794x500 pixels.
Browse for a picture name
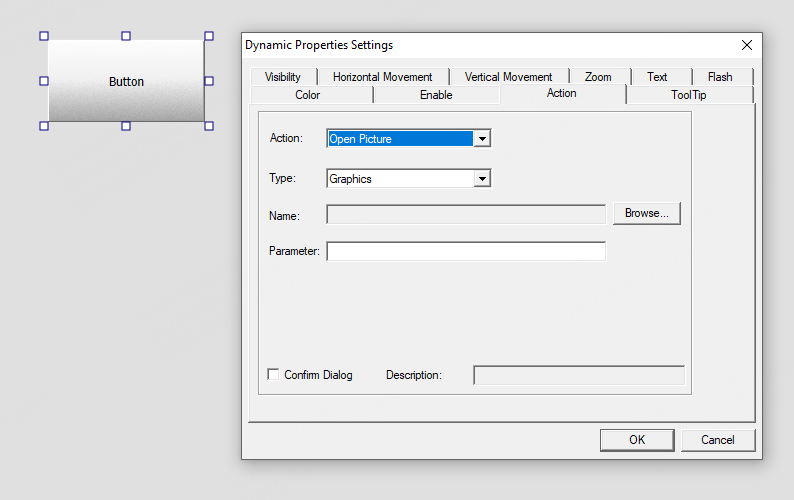[x=647, y=213]
